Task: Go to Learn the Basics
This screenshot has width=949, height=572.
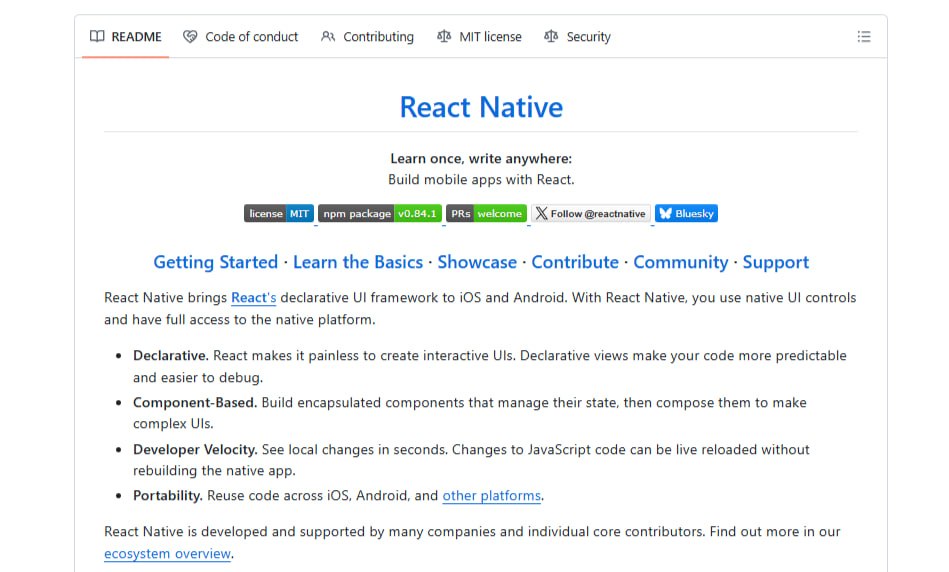Action: tap(357, 262)
